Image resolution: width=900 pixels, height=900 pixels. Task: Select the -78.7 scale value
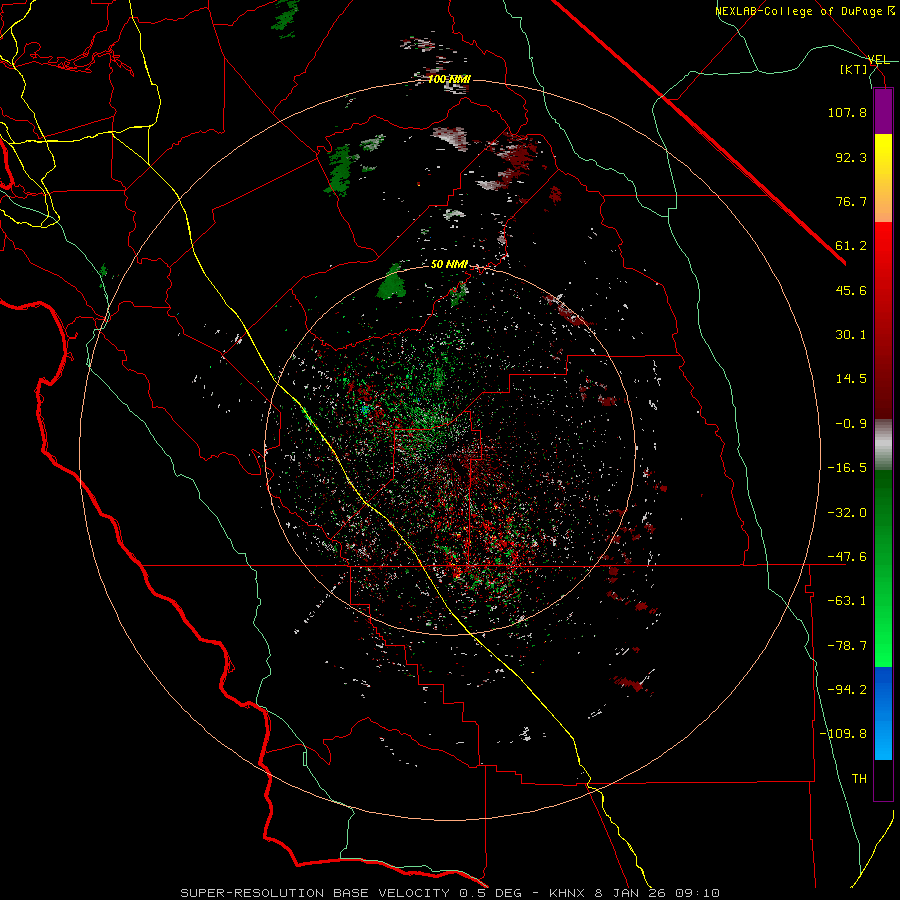tap(847, 646)
